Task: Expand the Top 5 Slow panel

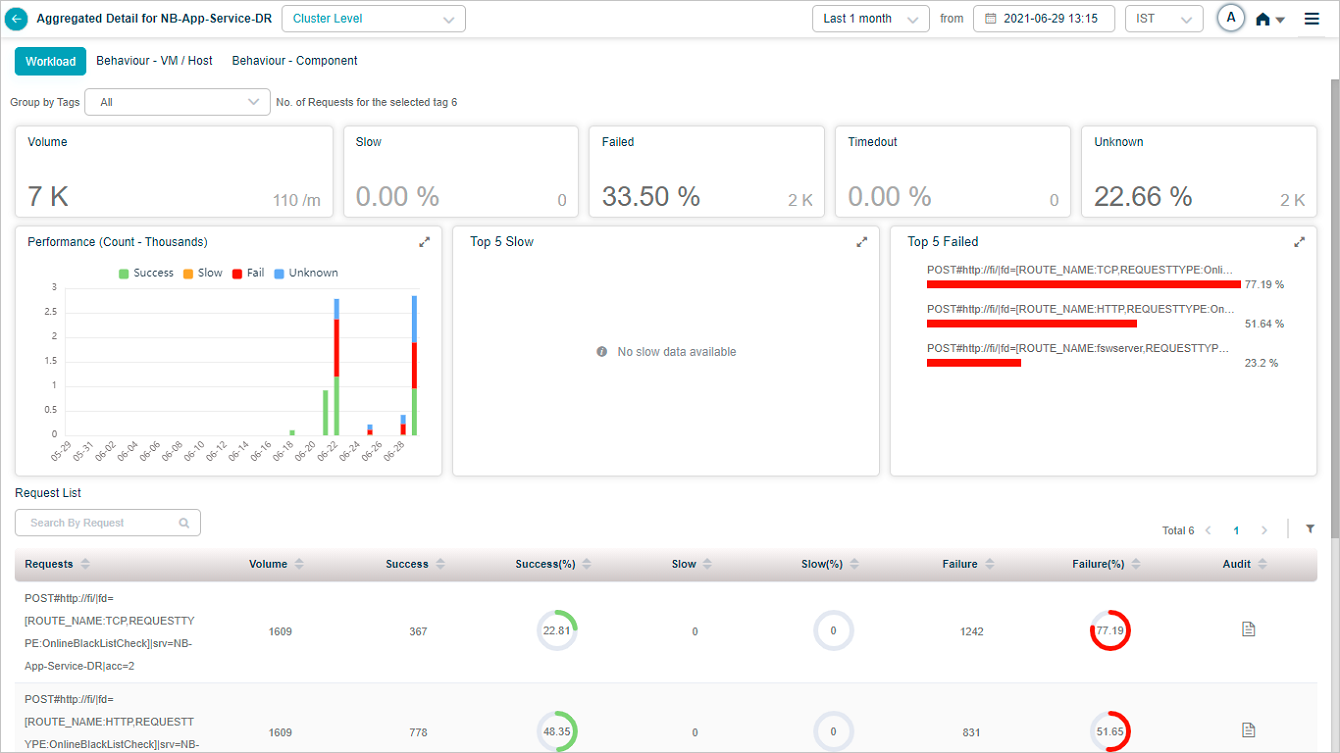Action: [x=862, y=242]
